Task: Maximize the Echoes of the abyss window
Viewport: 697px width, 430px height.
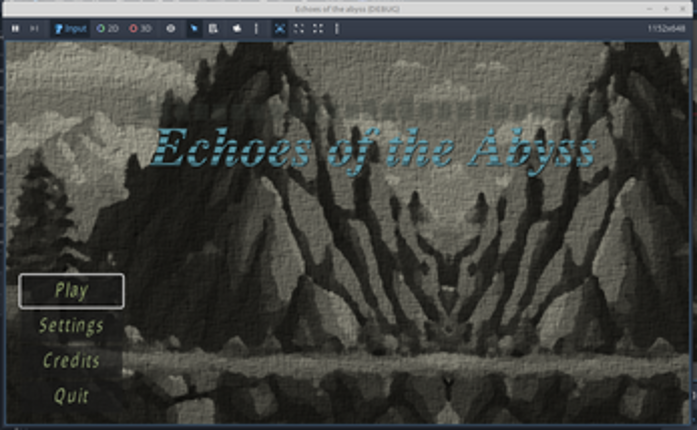Action: pyautogui.click(x=666, y=8)
